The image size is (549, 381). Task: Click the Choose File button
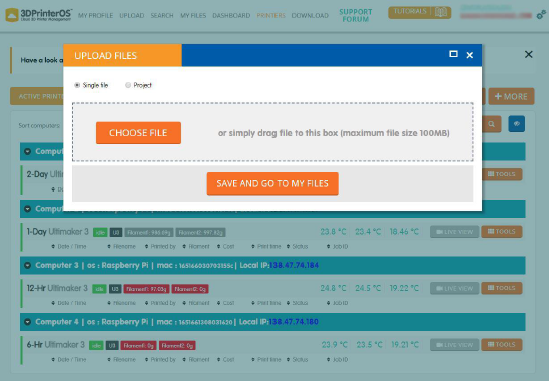[x=138, y=133]
